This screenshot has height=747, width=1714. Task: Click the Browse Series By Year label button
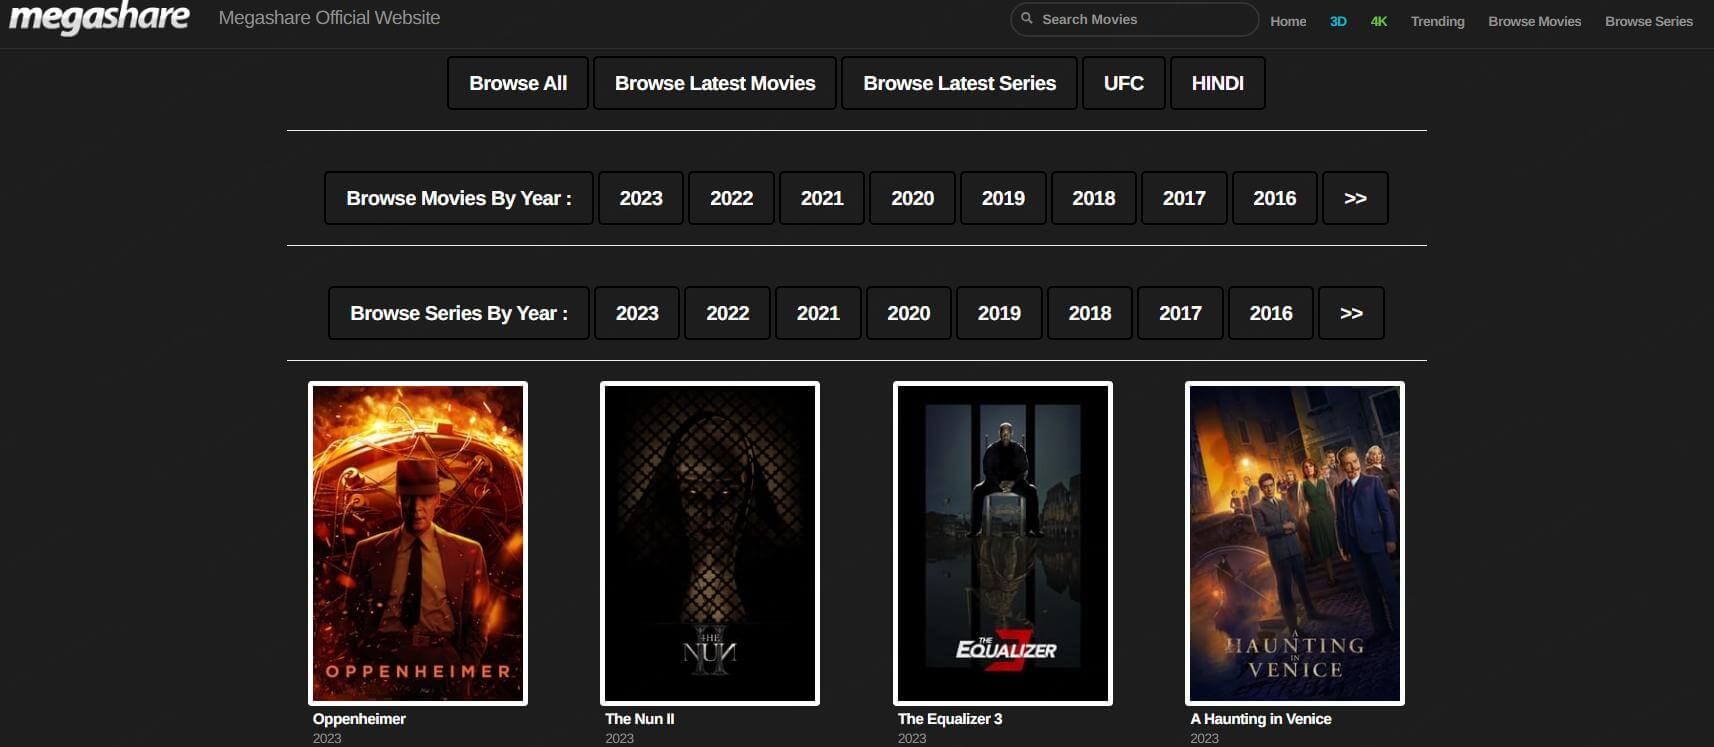(459, 313)
